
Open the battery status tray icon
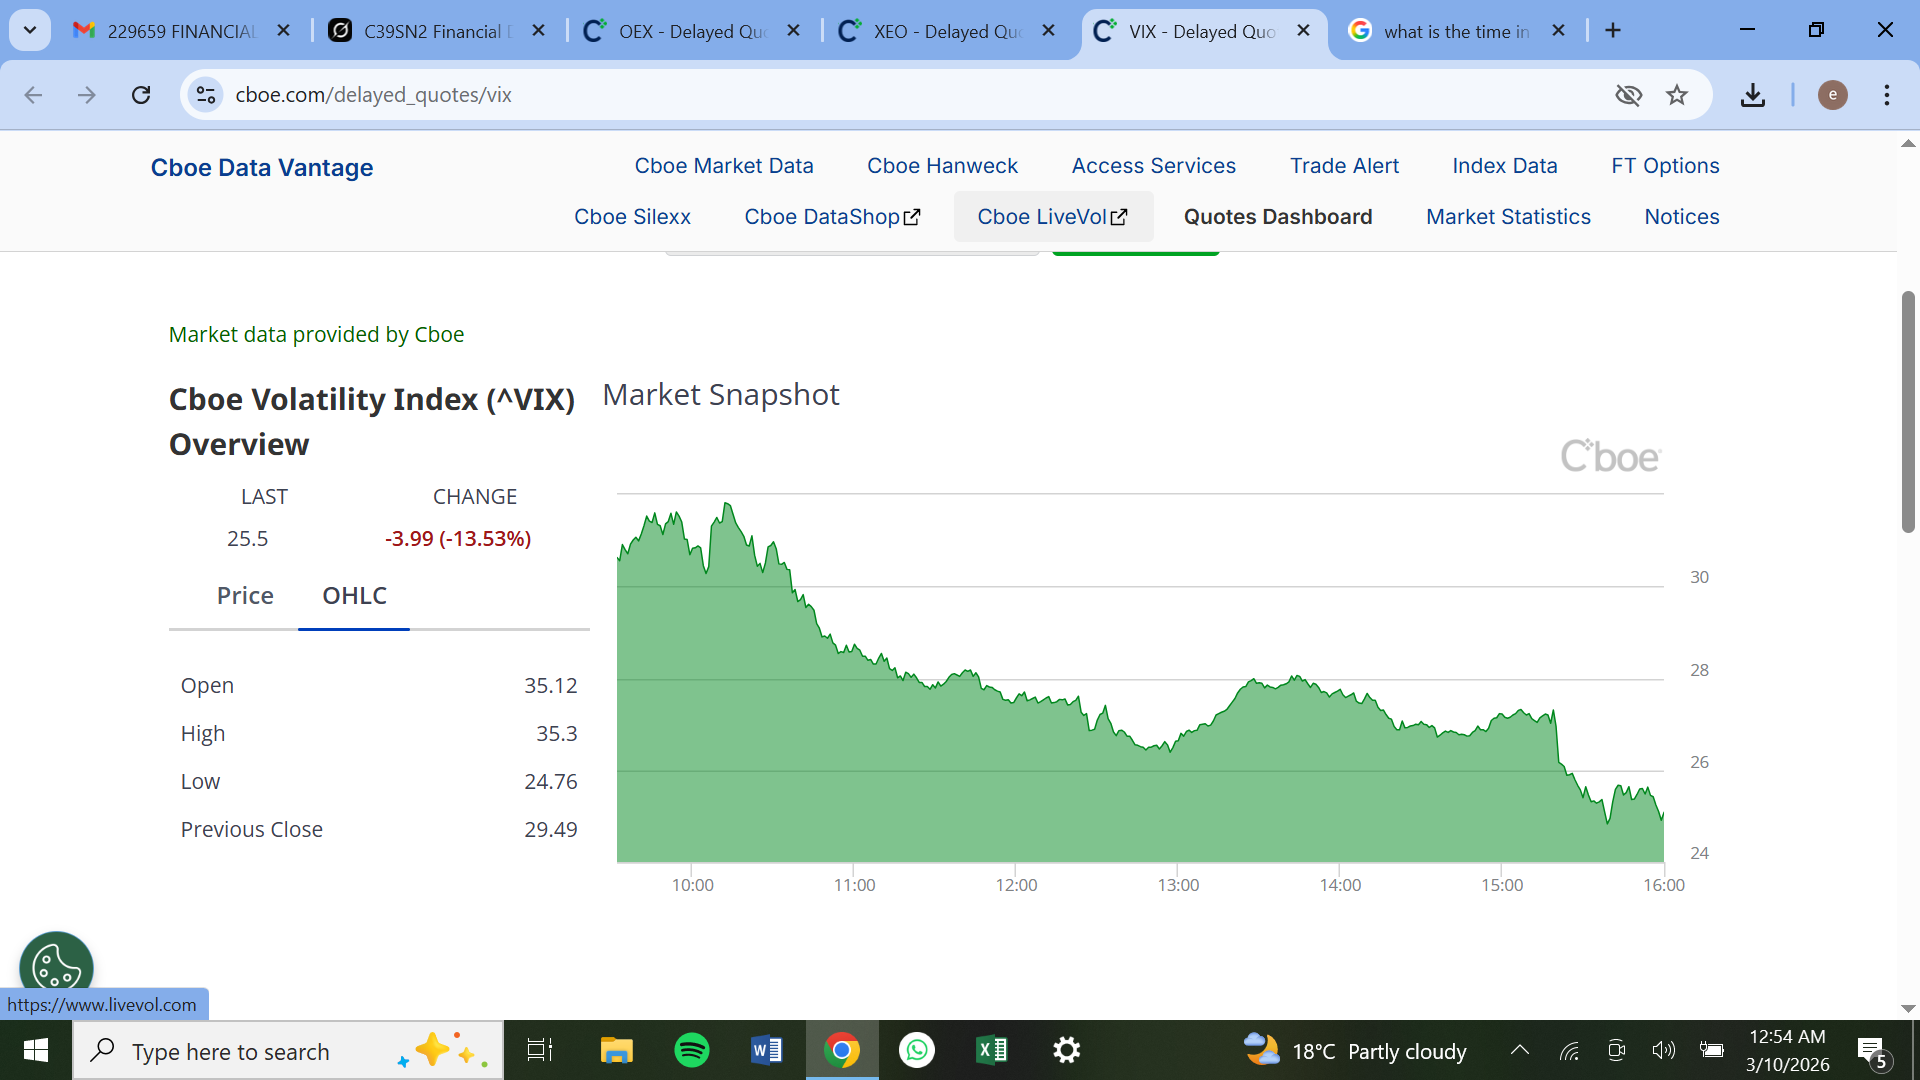tap(1711, 1050)
